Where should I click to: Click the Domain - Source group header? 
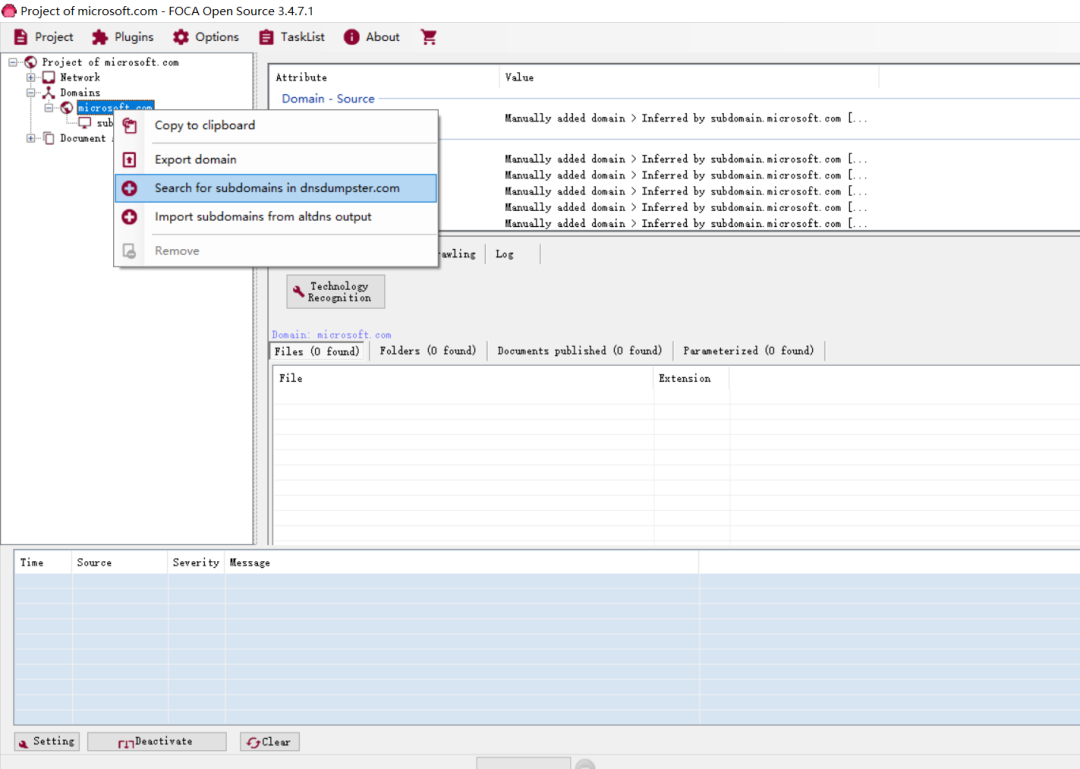pyautogui.click(x=328, y=99)
